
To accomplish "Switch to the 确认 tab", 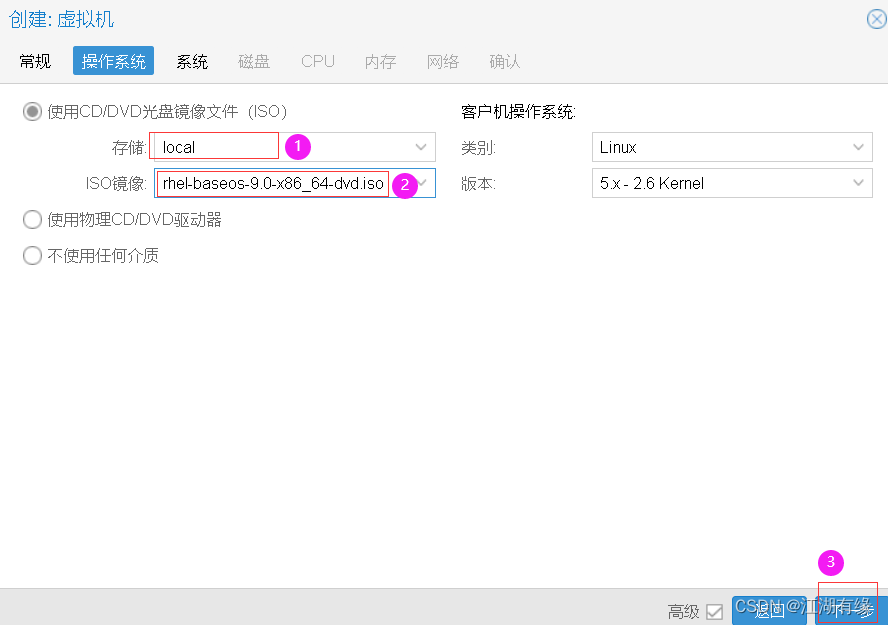I will pos(505,61).
